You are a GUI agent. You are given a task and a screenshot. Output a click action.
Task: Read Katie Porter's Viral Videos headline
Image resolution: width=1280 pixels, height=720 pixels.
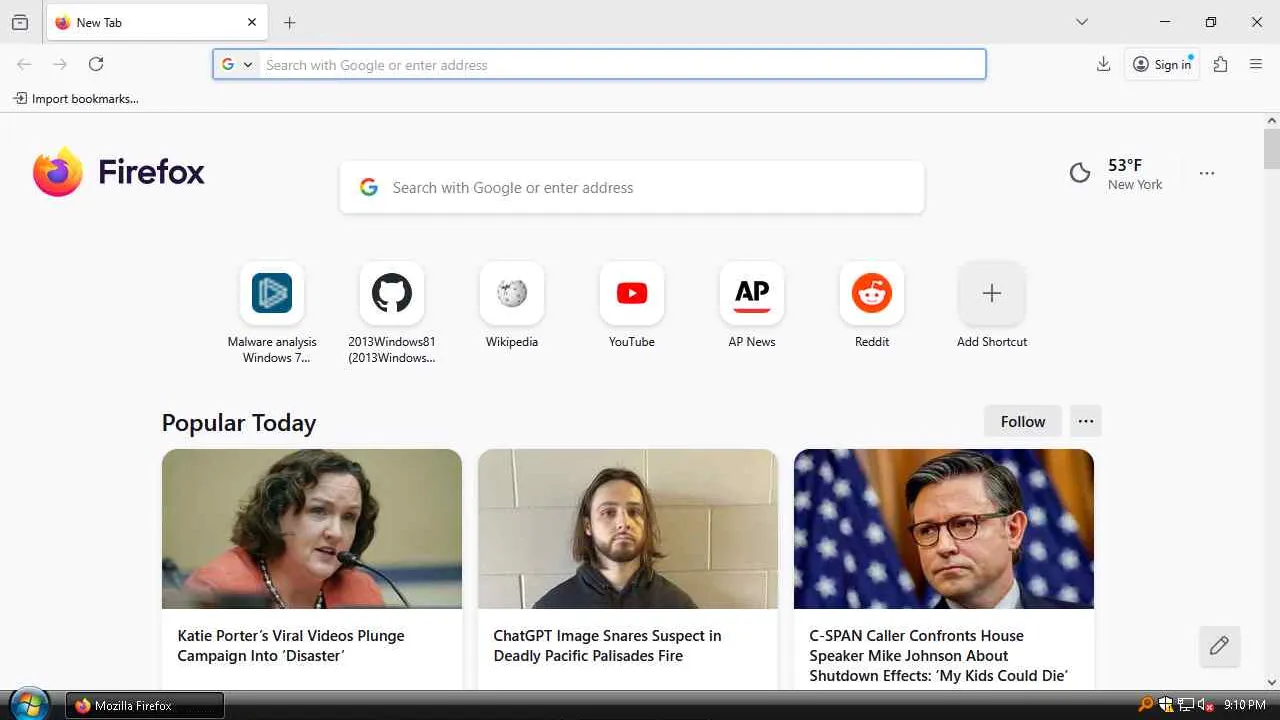[291, 645]
